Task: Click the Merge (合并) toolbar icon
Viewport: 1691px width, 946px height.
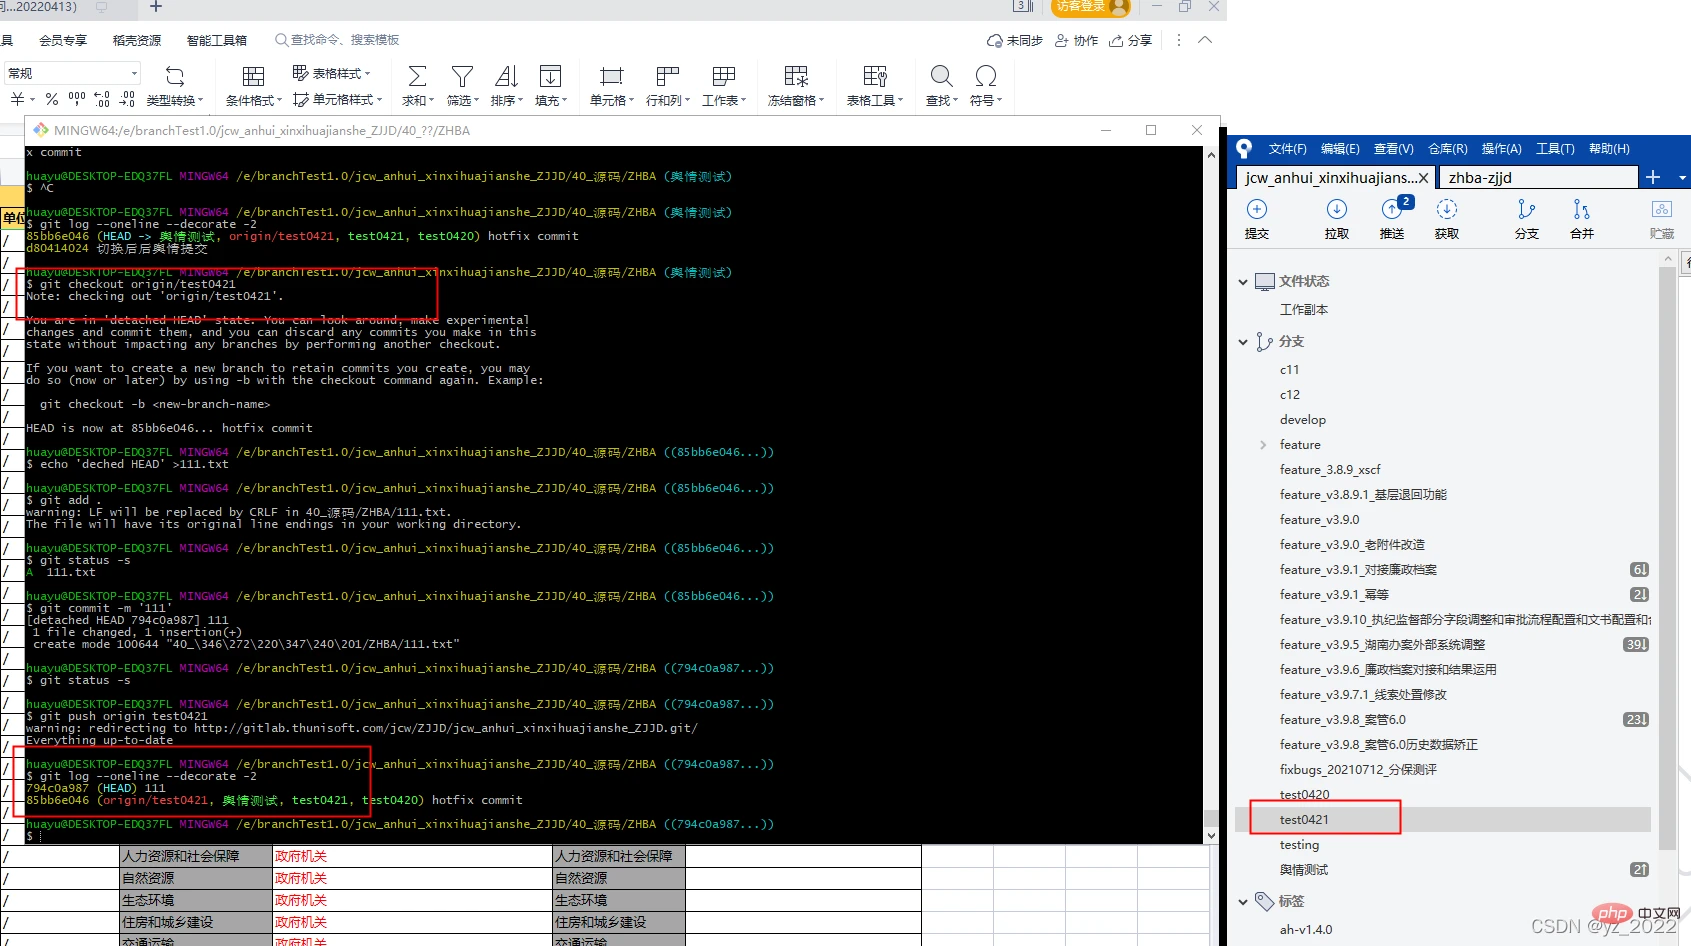Action: coord(1581,210)
